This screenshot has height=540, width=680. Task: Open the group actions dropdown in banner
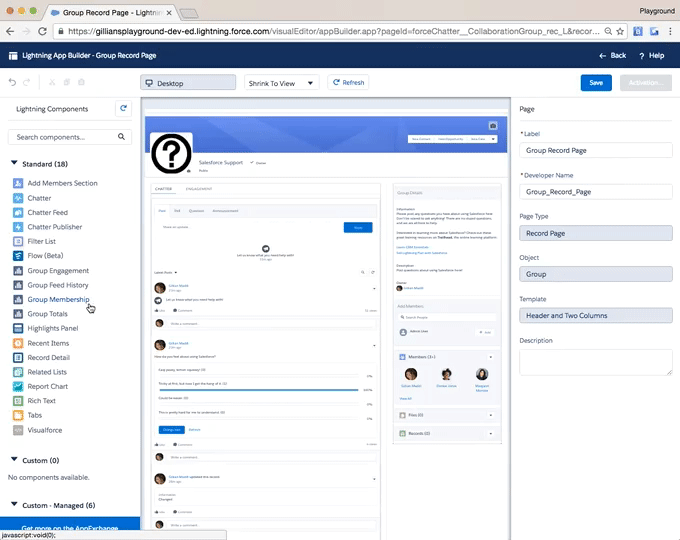493,139
